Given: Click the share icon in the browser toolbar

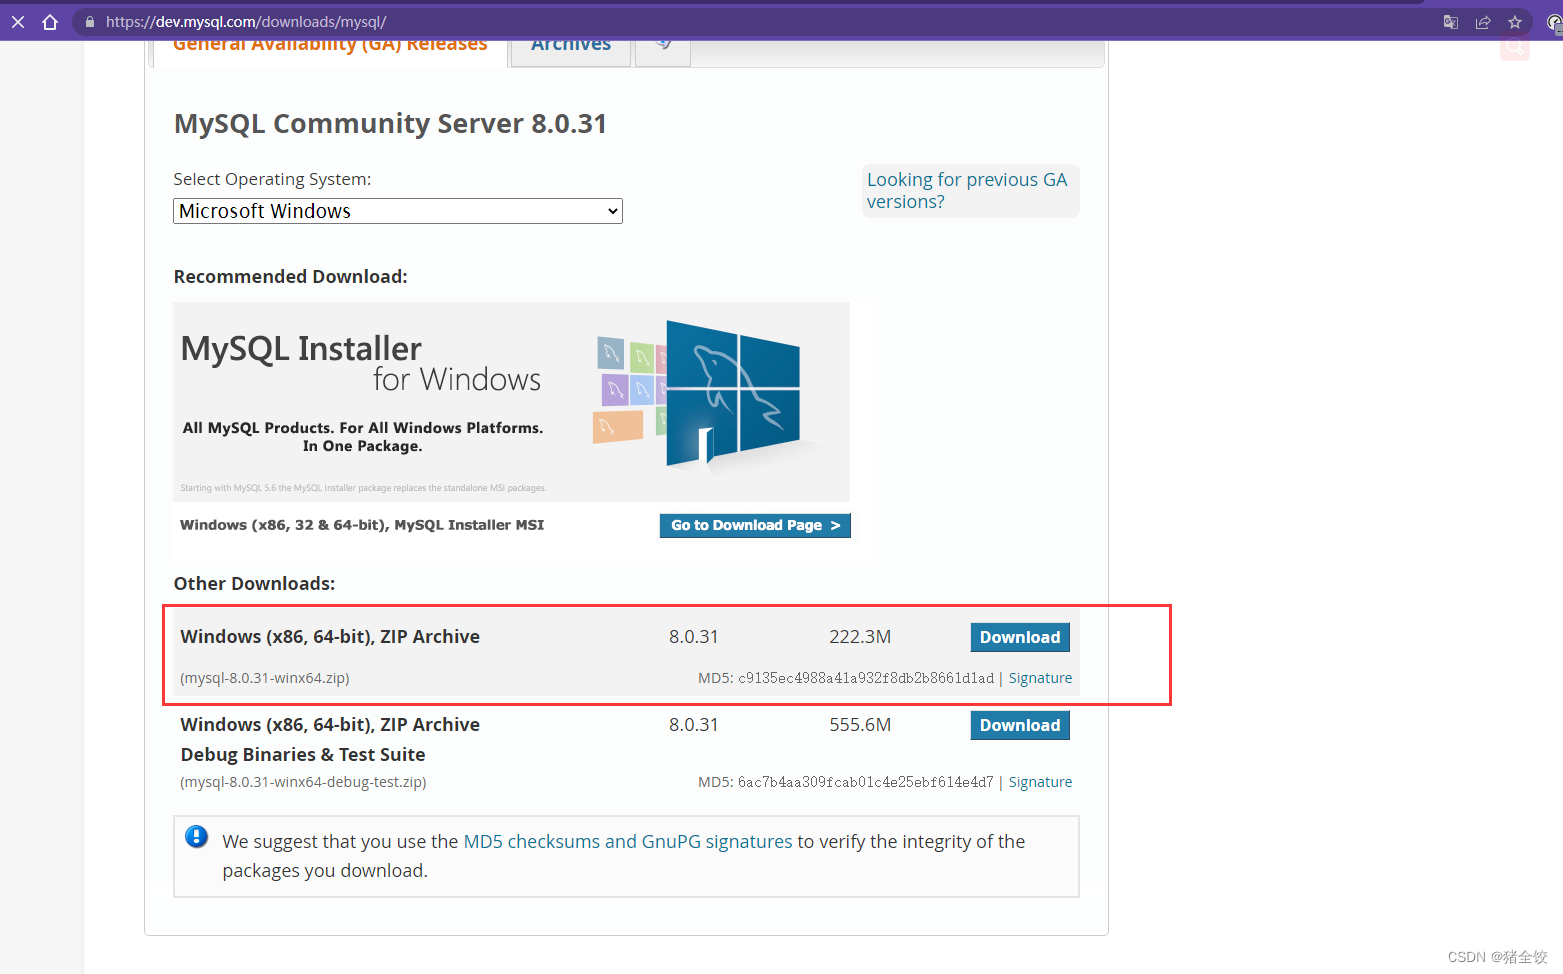Looking at the screenshot, I should click(1483, 21).
